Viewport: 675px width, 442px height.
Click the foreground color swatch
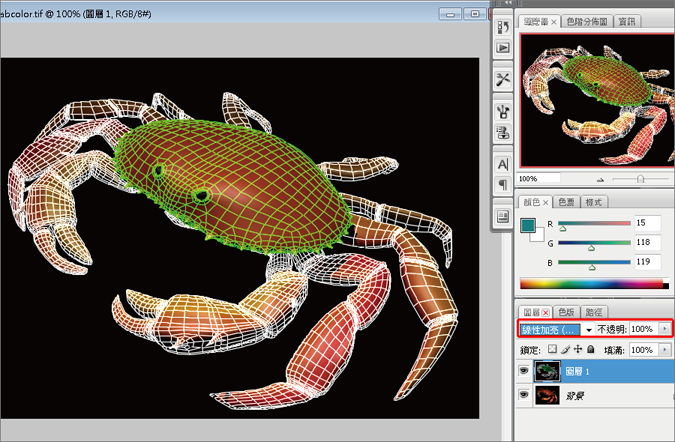coord(528,226)
